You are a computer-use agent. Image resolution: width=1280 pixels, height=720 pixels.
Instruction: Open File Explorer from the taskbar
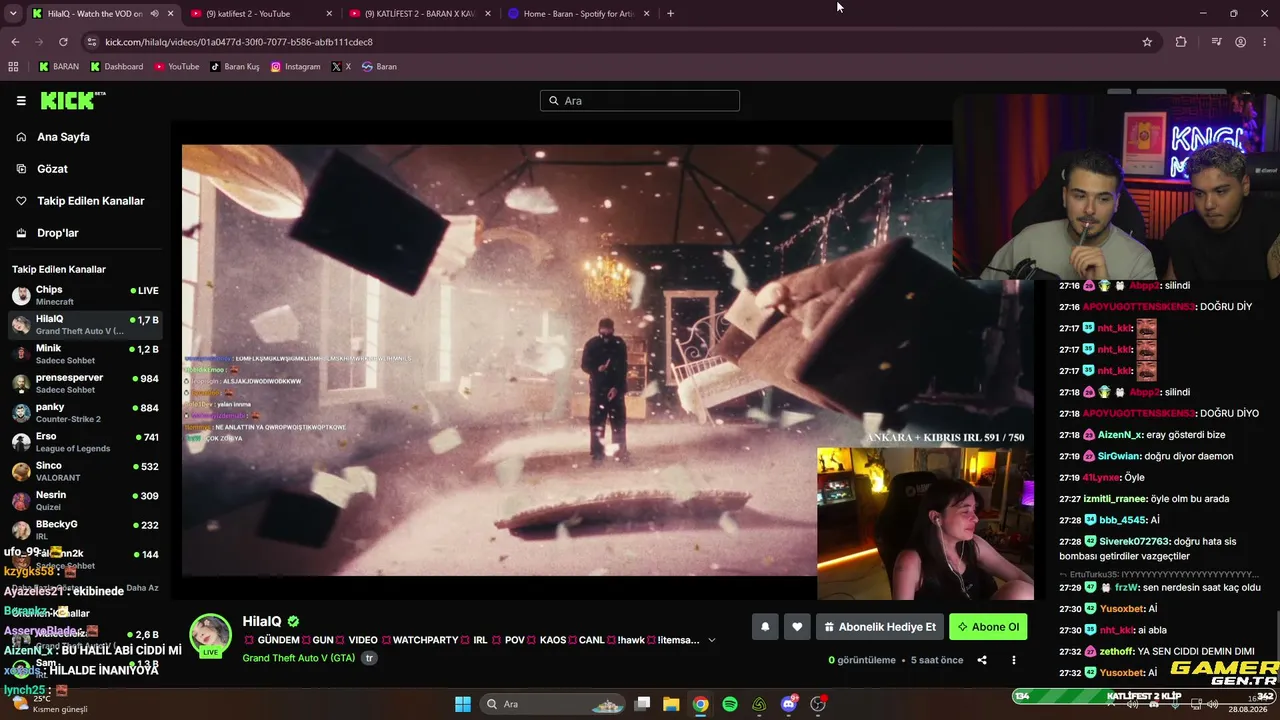click(x=671, y=704)
